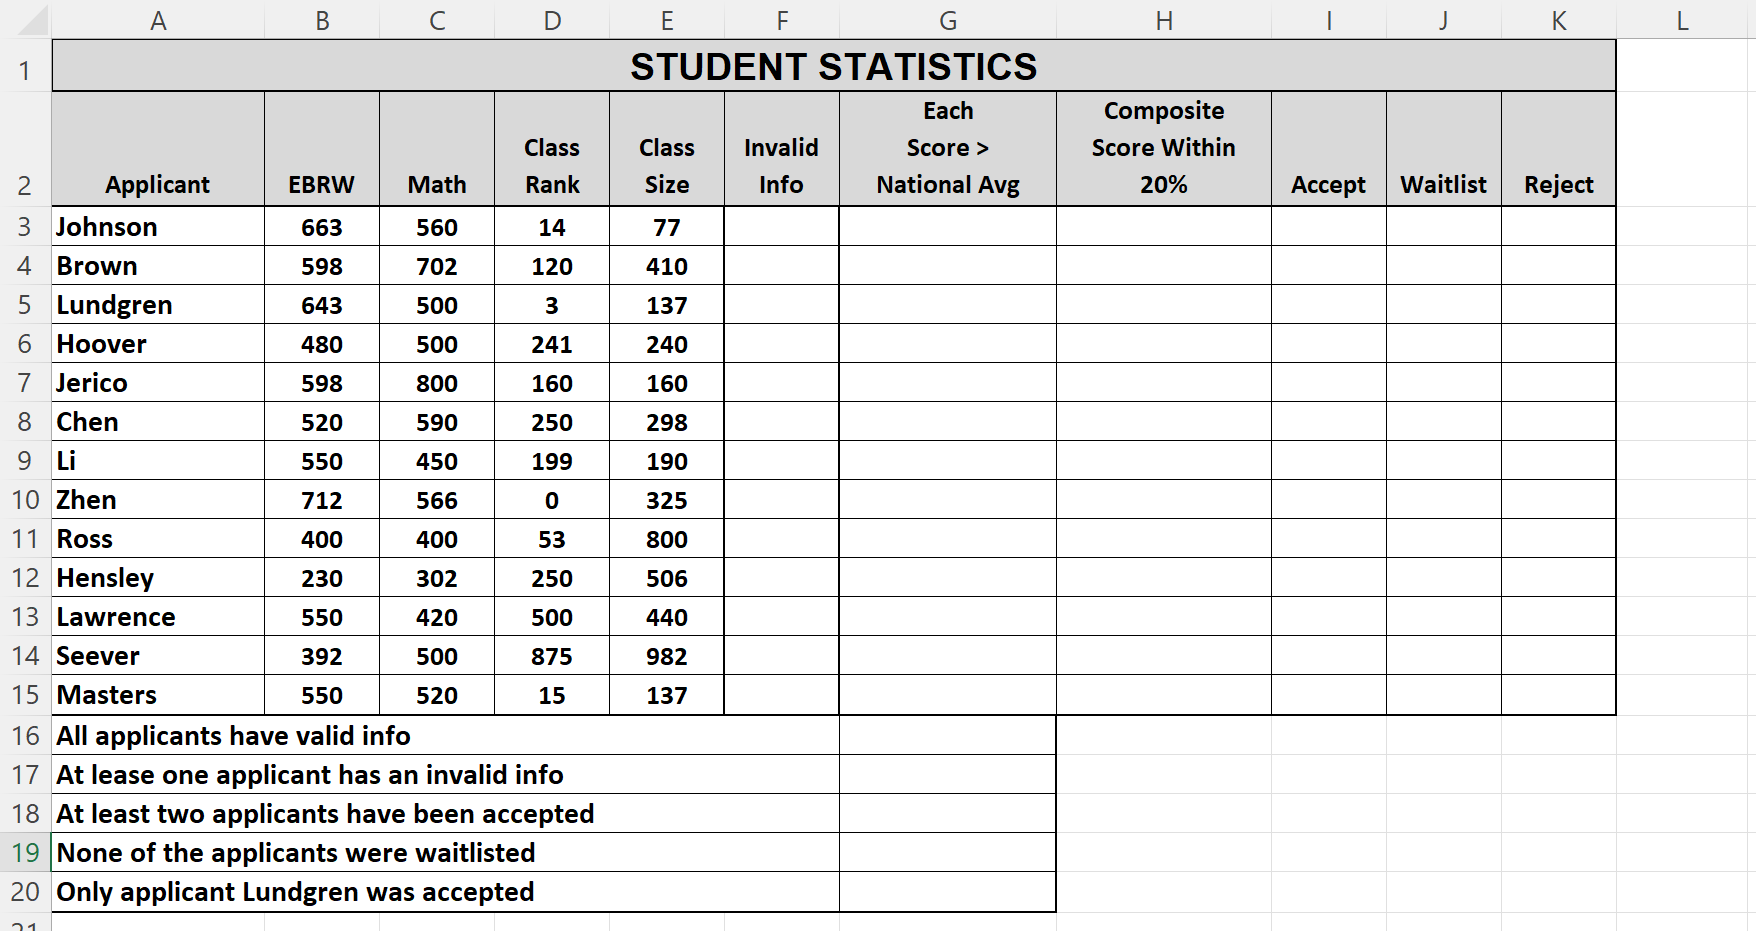Select row header 19
1756x931 pixels.
pos(25,852)
